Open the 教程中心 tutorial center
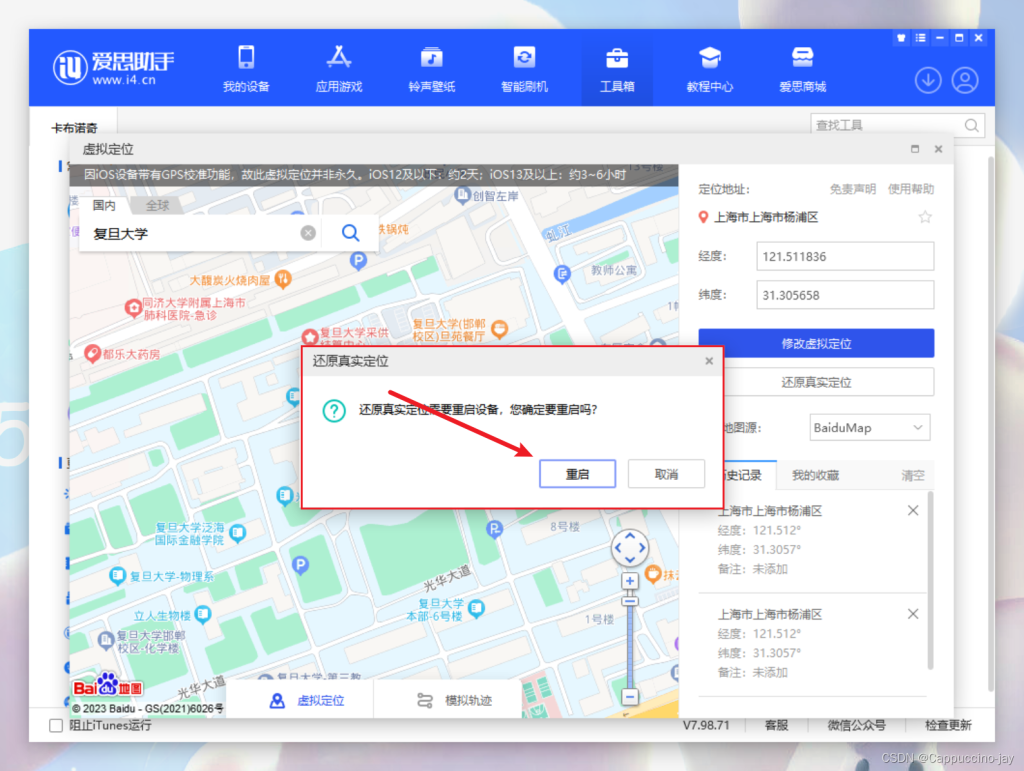 pyautogui.click(x=709, y=69)
